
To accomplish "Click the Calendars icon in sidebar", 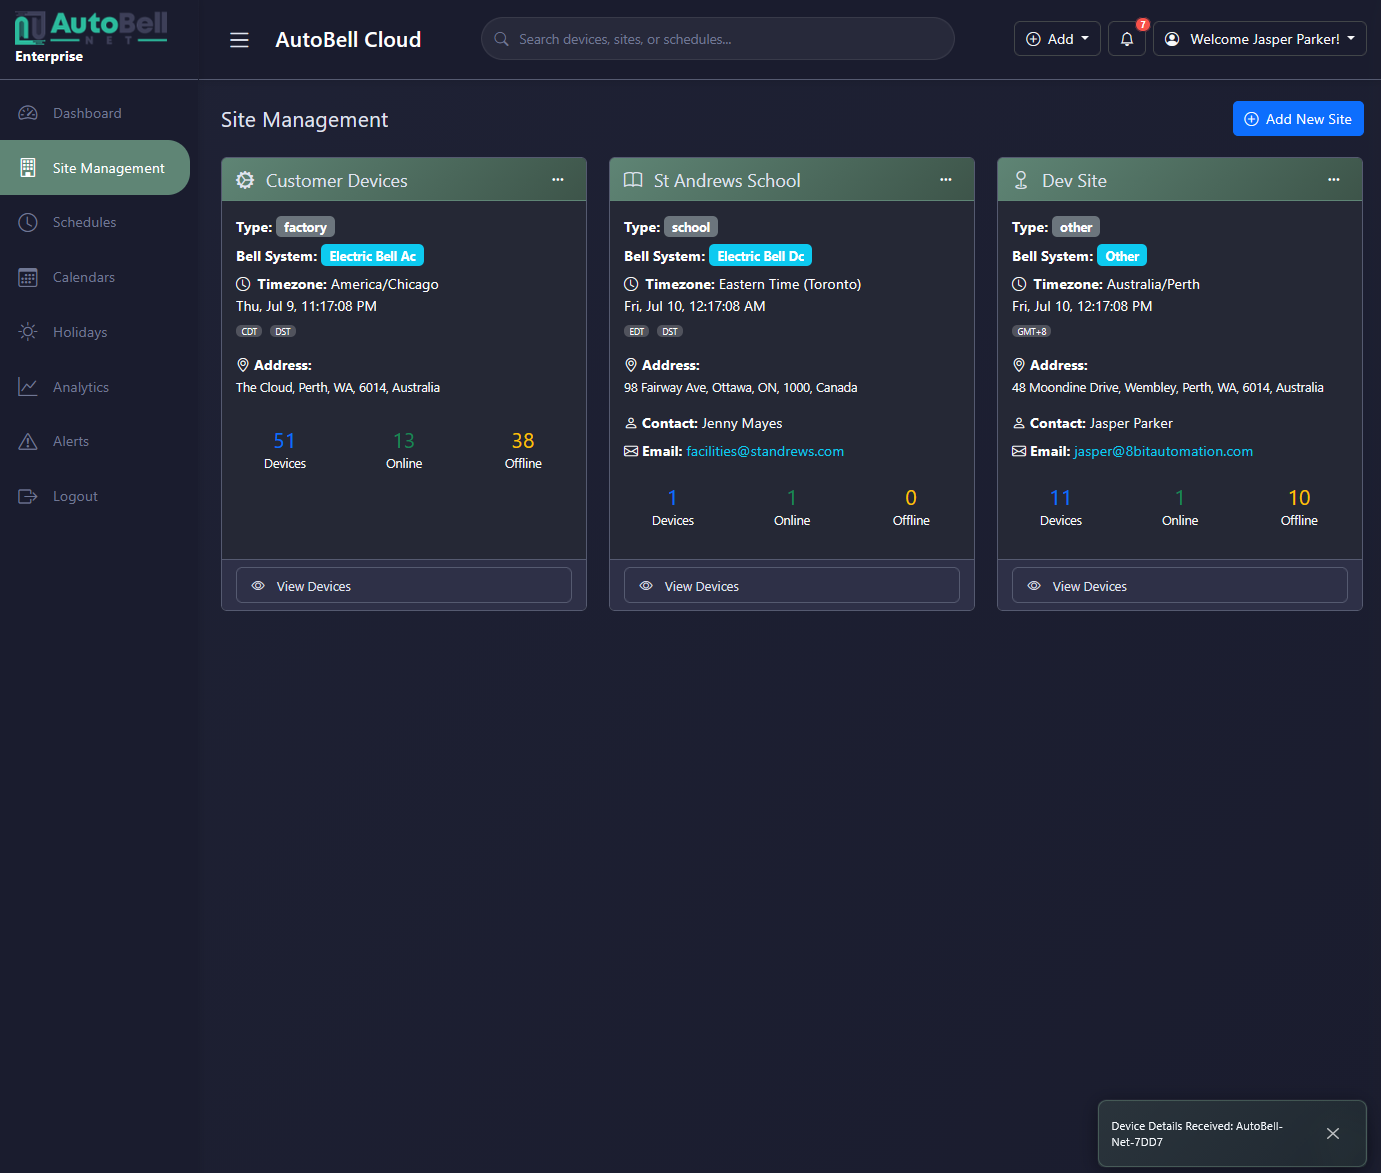I will click(28, 277).
